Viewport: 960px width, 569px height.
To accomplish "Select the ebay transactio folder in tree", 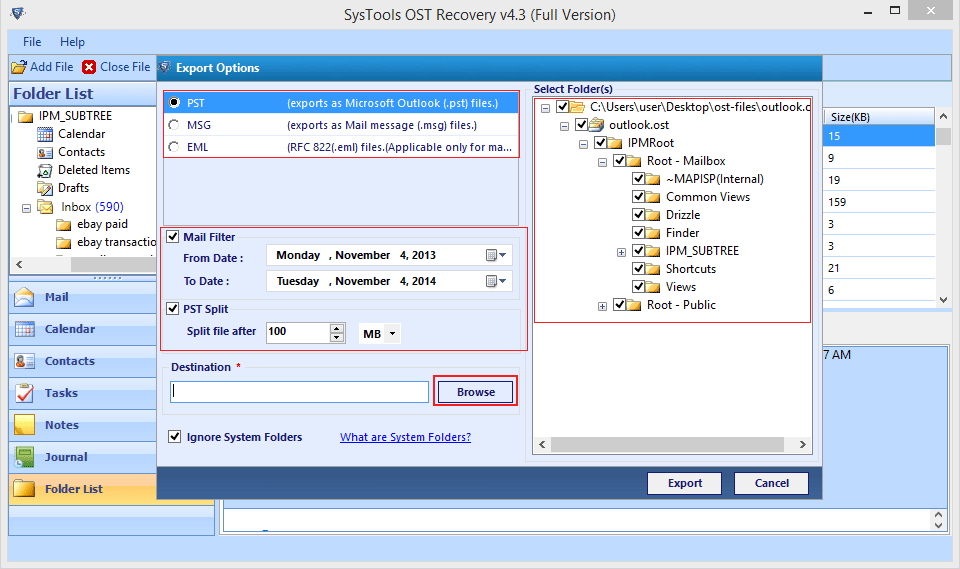I will 107,243.
